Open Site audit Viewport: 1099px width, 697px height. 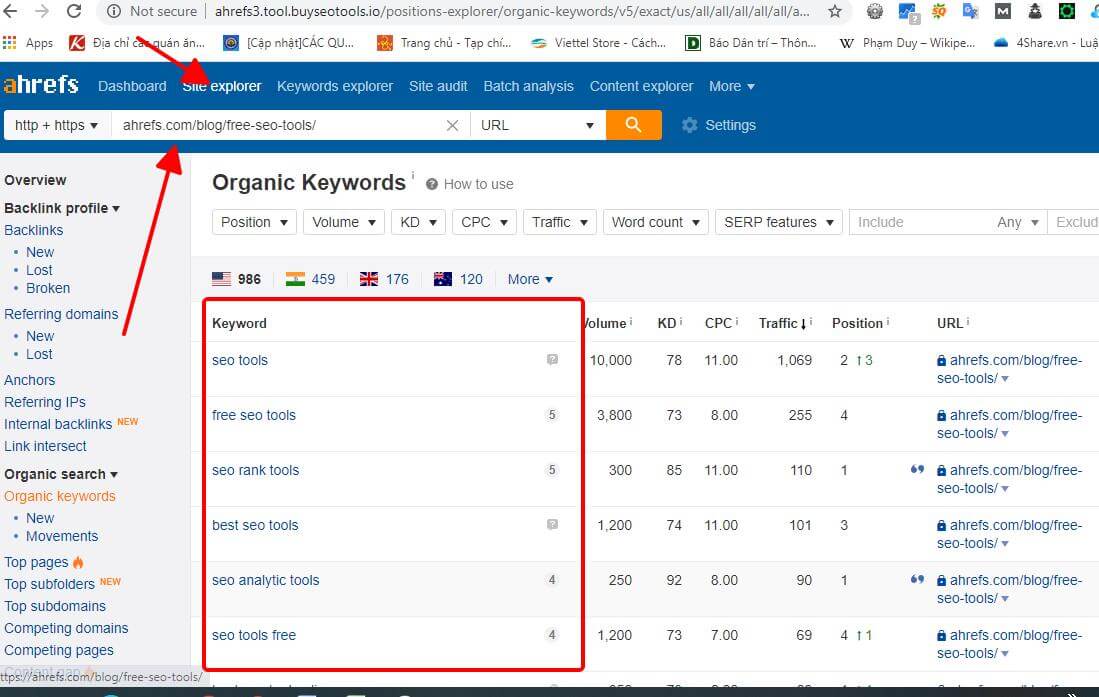click(x=438, y=86)
